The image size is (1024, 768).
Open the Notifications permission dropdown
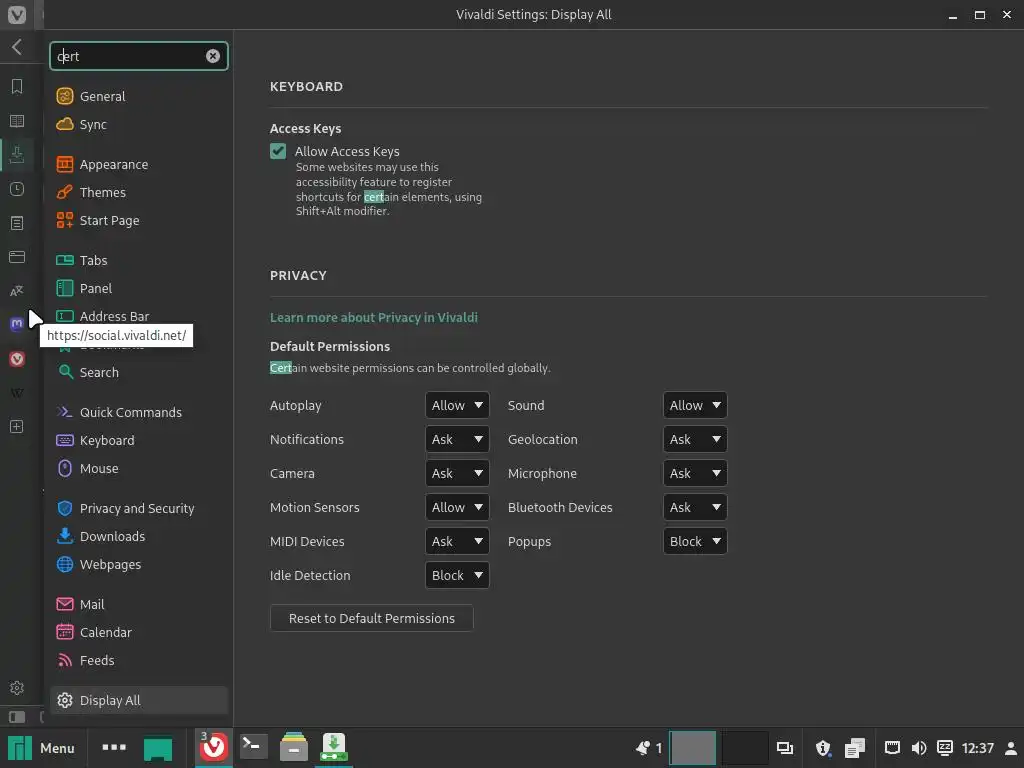(x=457, y=439)
